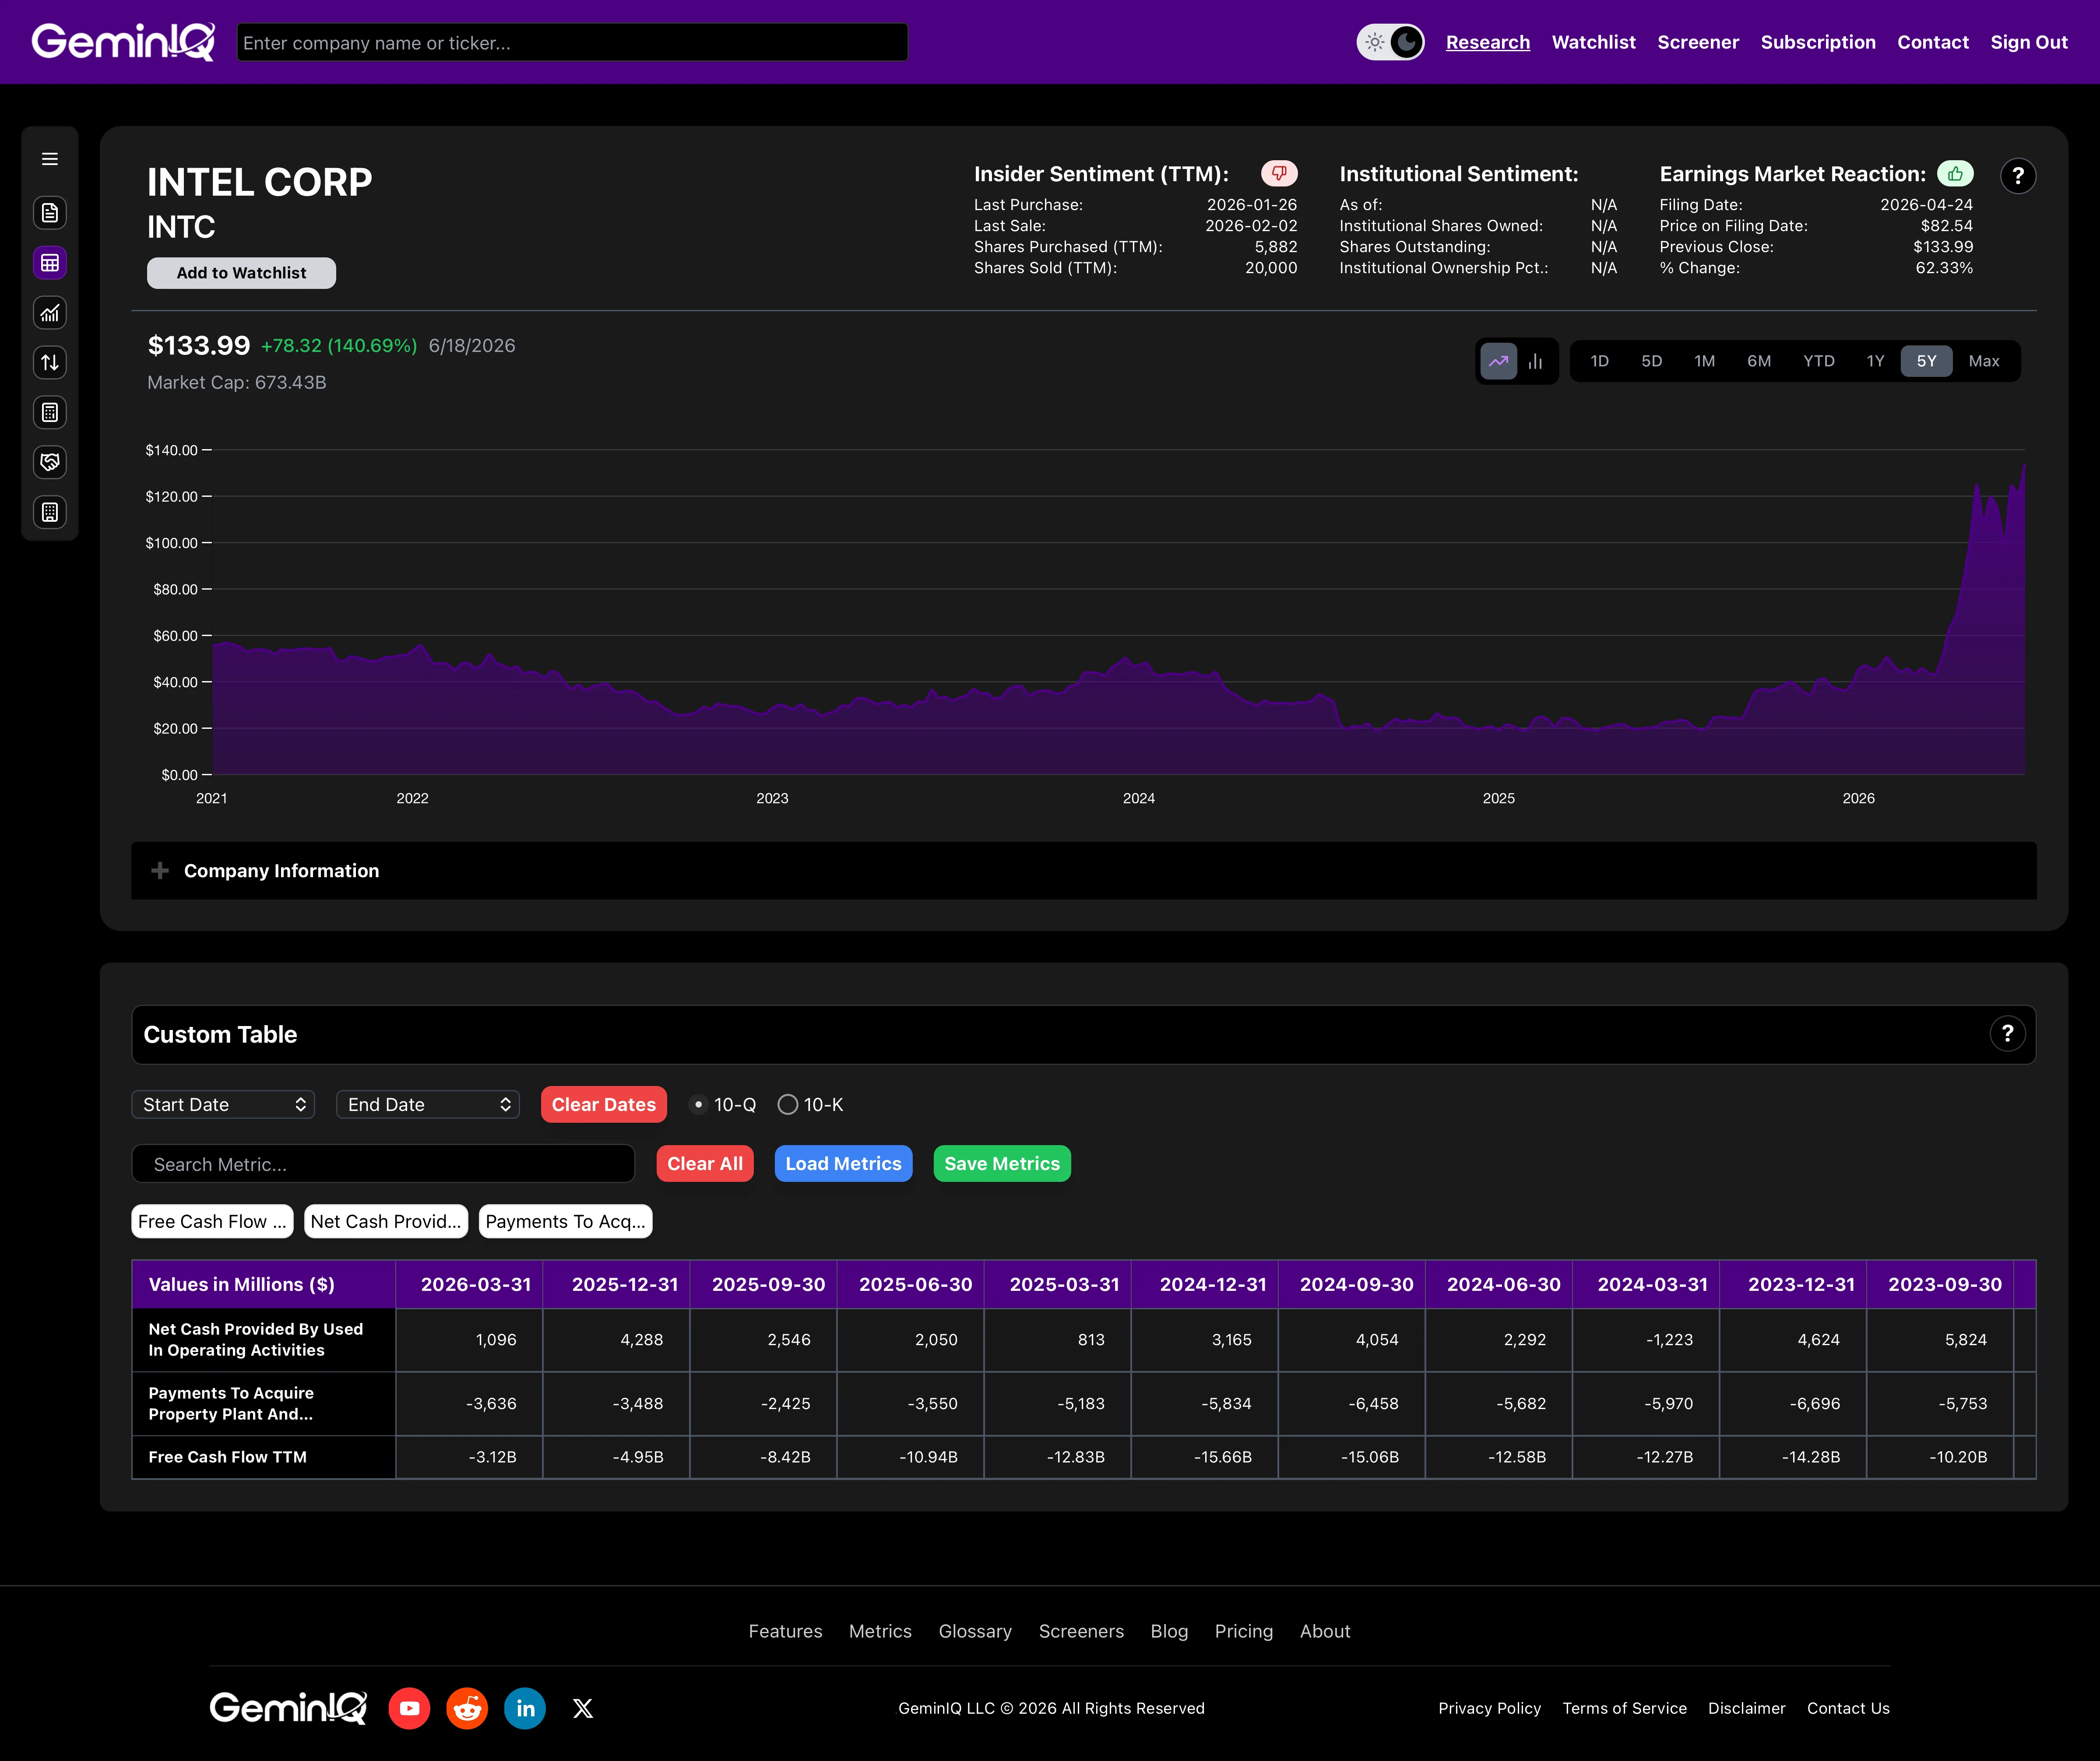Toggle the light/dark theme switch
The width and height of the screenshot is (2100, 1761).
1390,42
